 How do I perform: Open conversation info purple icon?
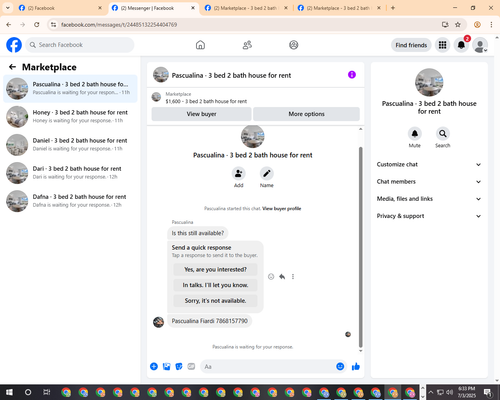352,75
